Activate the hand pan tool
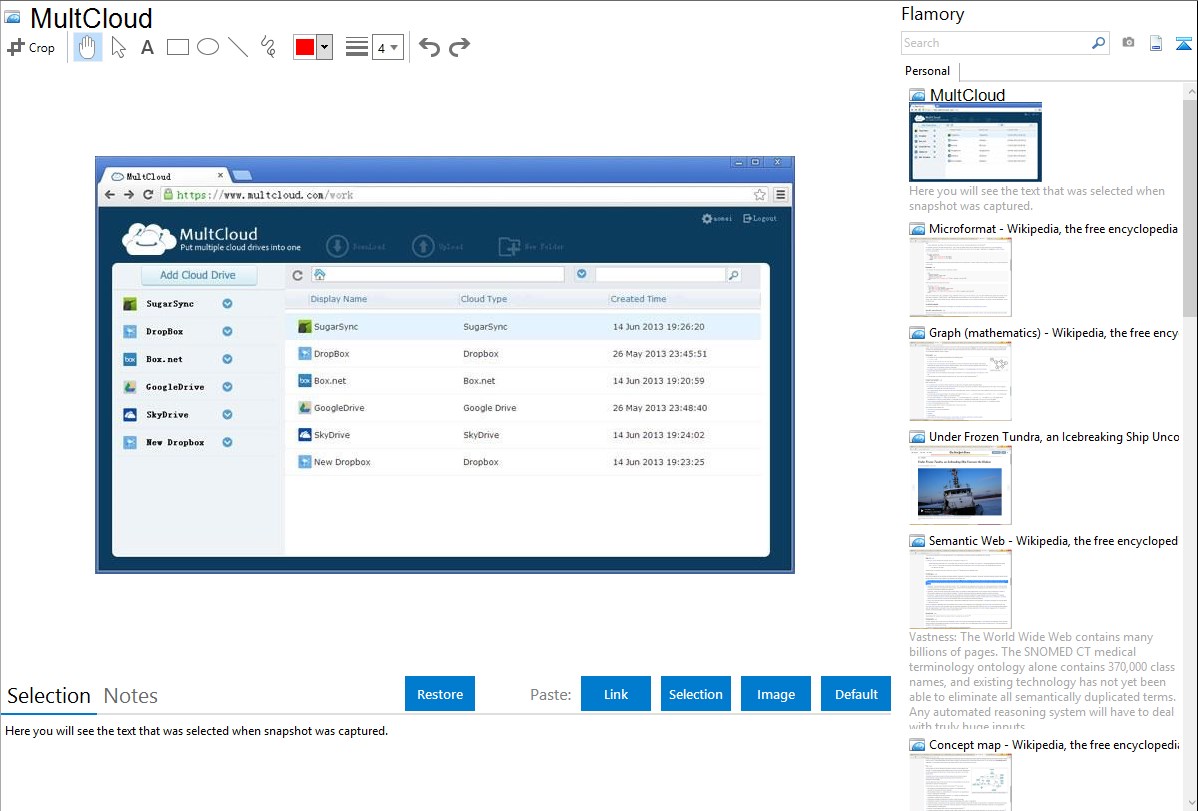Viewport: 1198px width, 811px height. 88,47
